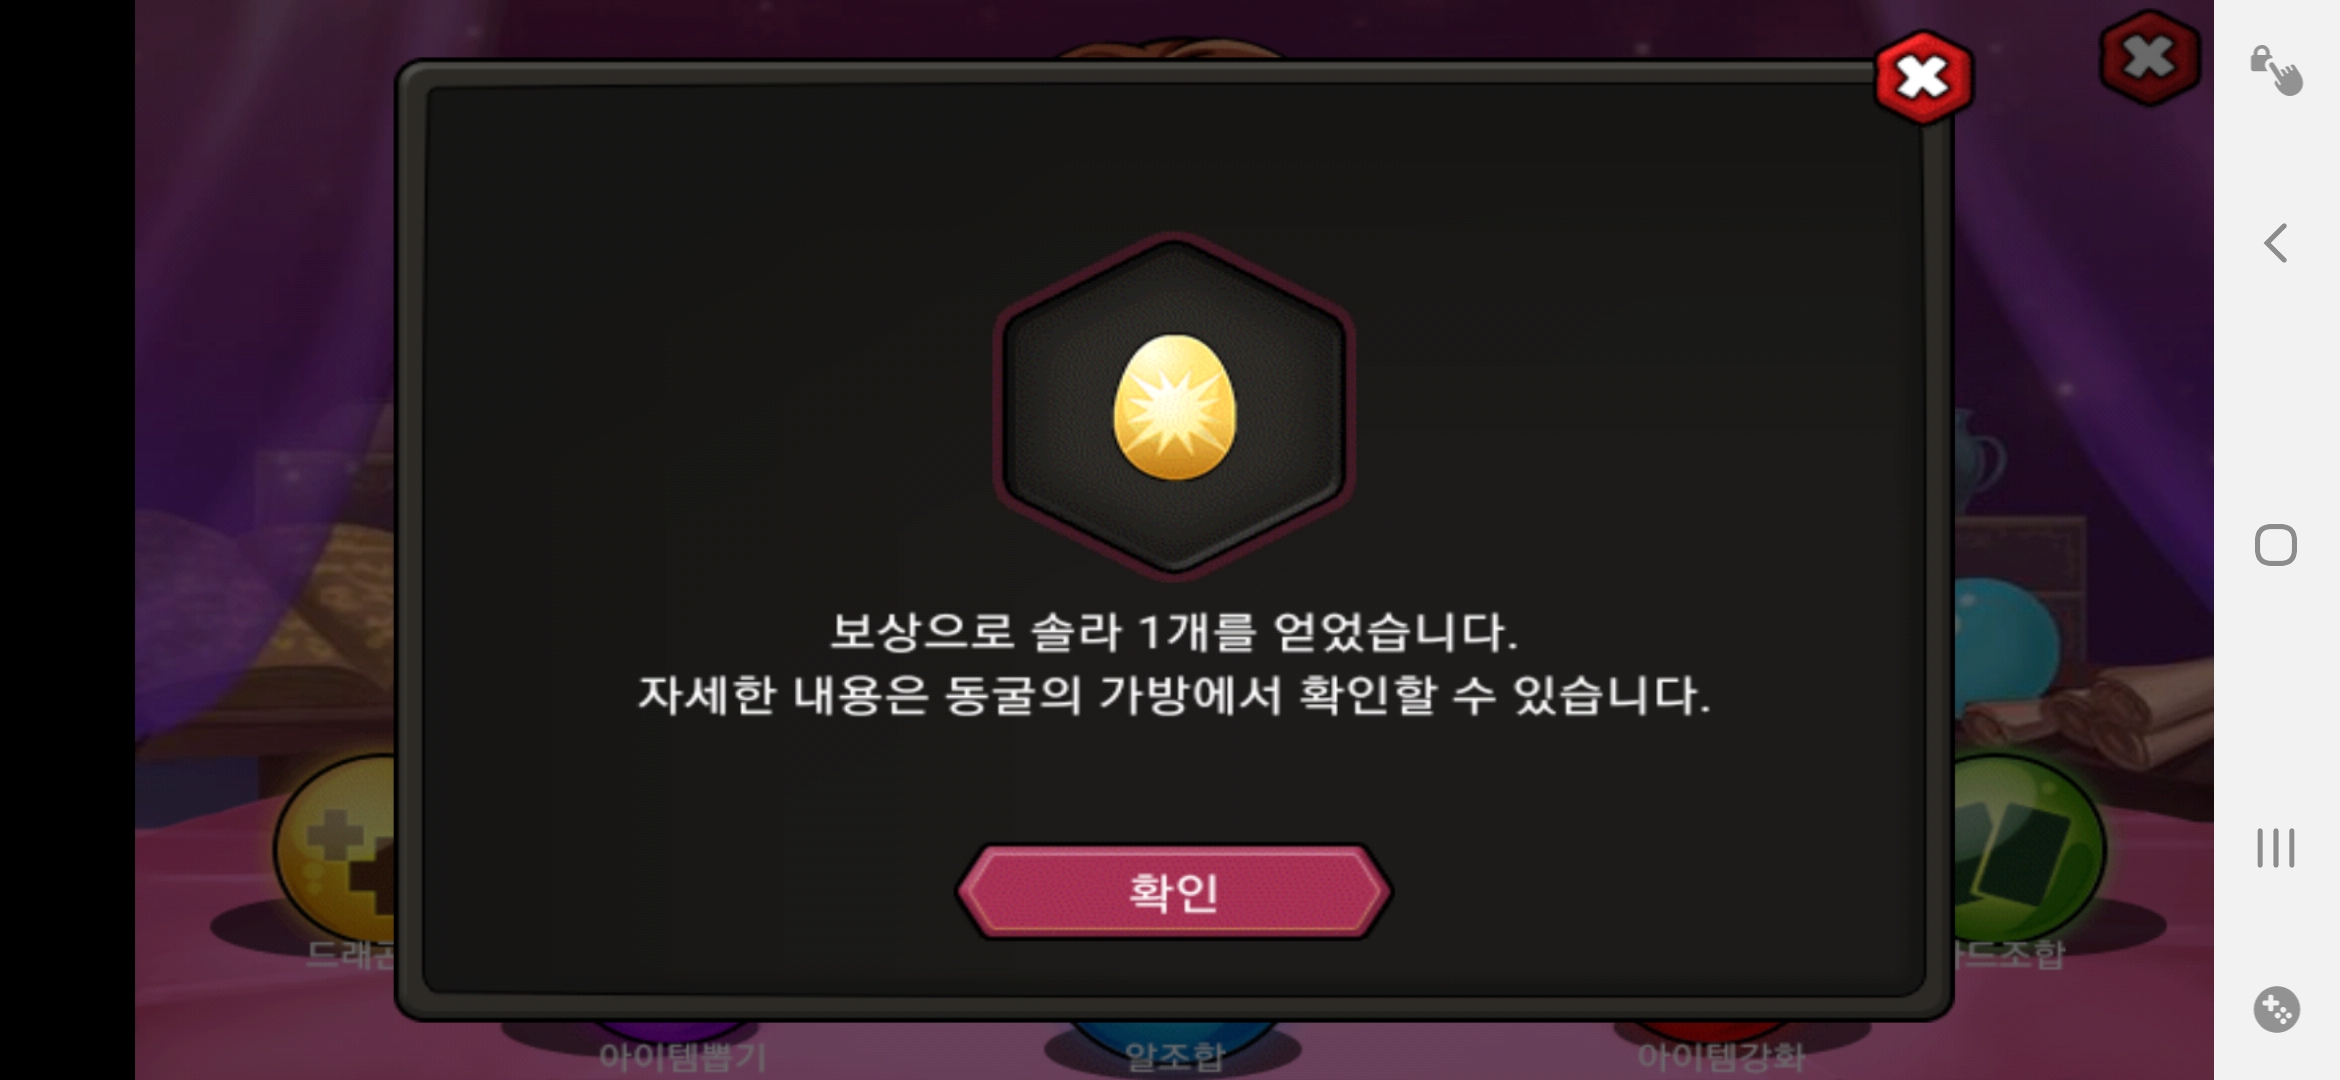Open the 아이템뽑기 menu label

coord(682,1057)
